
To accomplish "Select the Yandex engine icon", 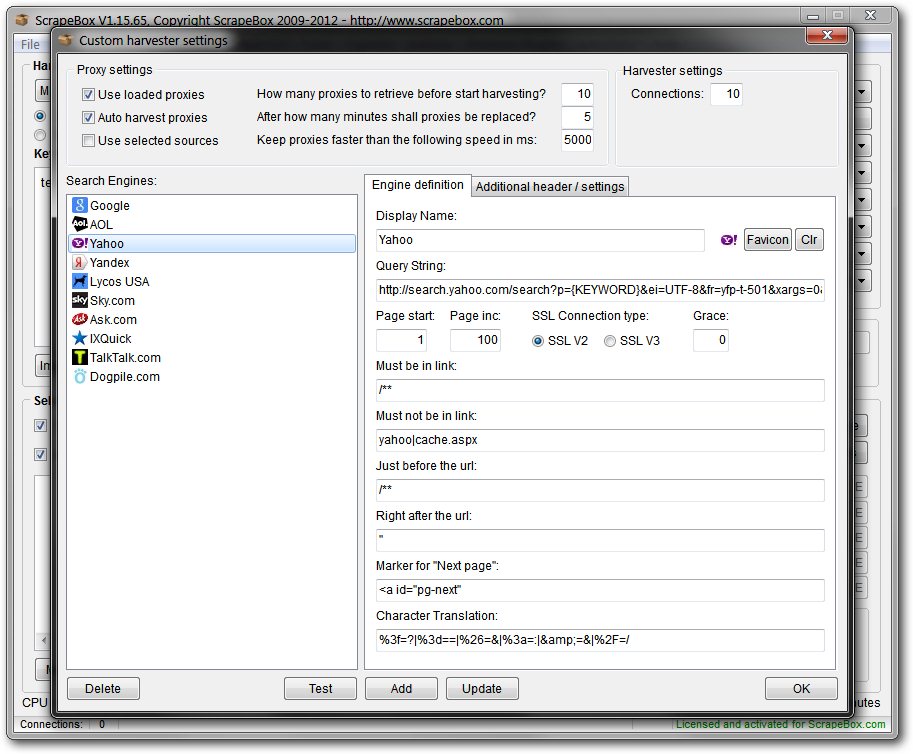I will 80,262.
